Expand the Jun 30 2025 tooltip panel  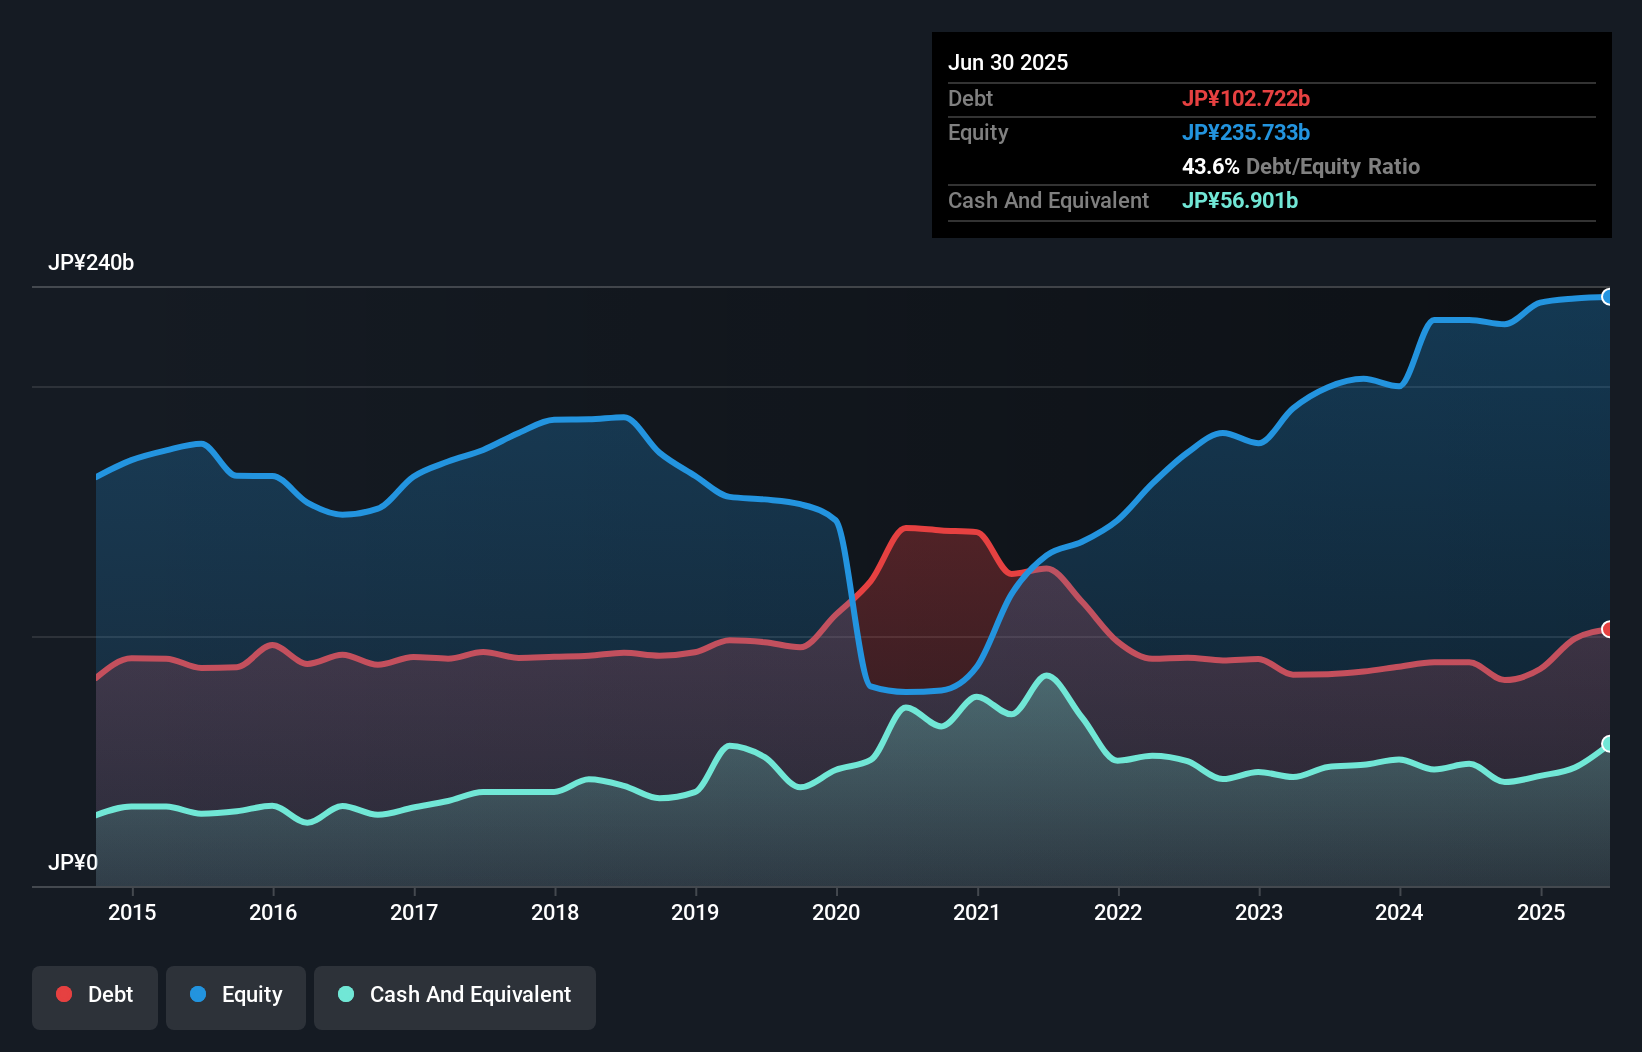pos(1008,62)
